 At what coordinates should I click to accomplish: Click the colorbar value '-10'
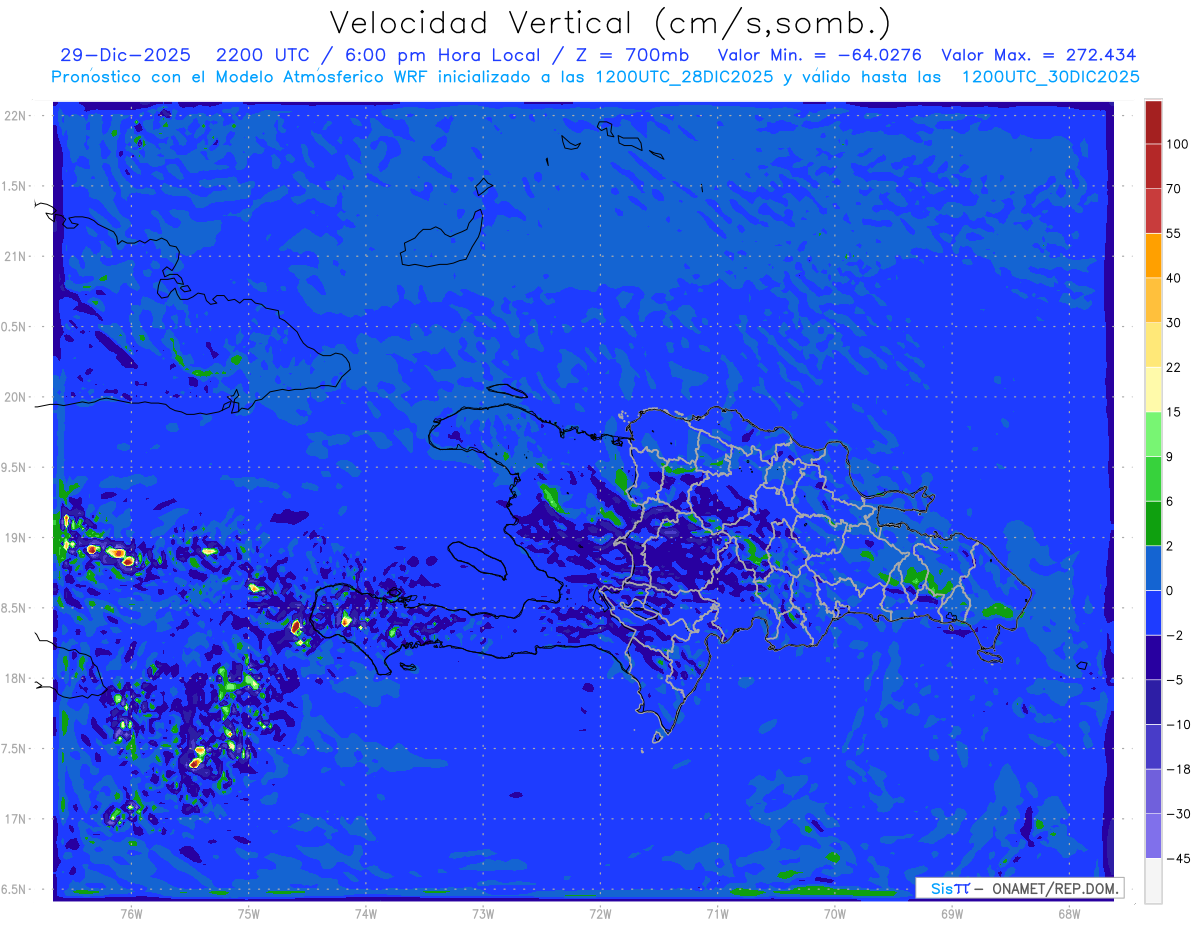tap(1177, 724)
